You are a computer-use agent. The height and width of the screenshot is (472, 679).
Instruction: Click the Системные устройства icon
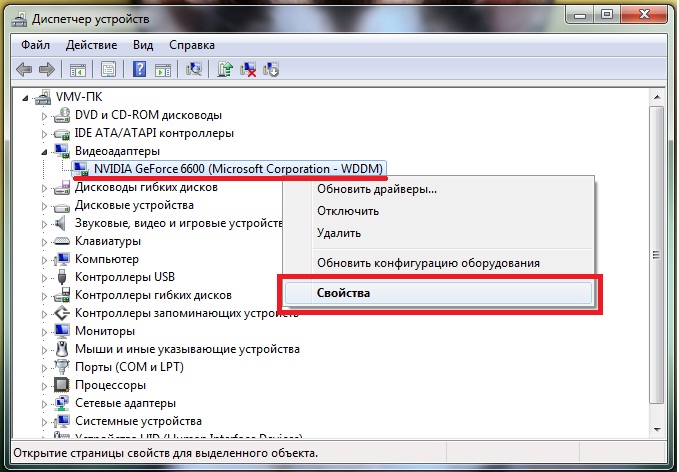62,421
